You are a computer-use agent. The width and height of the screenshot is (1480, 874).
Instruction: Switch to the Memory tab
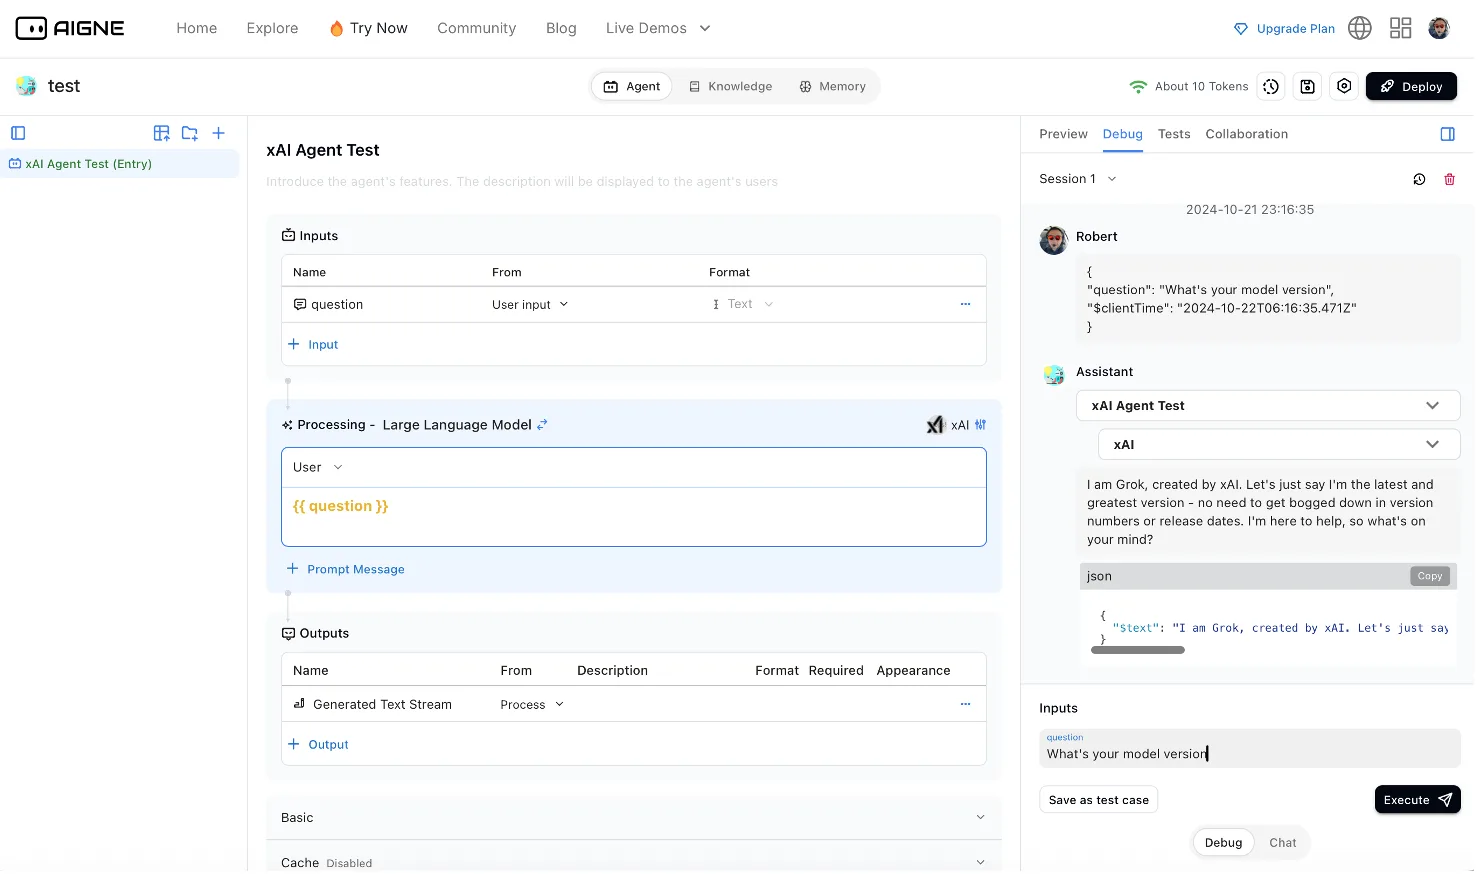pyautogui.click(x=832, y=86)
